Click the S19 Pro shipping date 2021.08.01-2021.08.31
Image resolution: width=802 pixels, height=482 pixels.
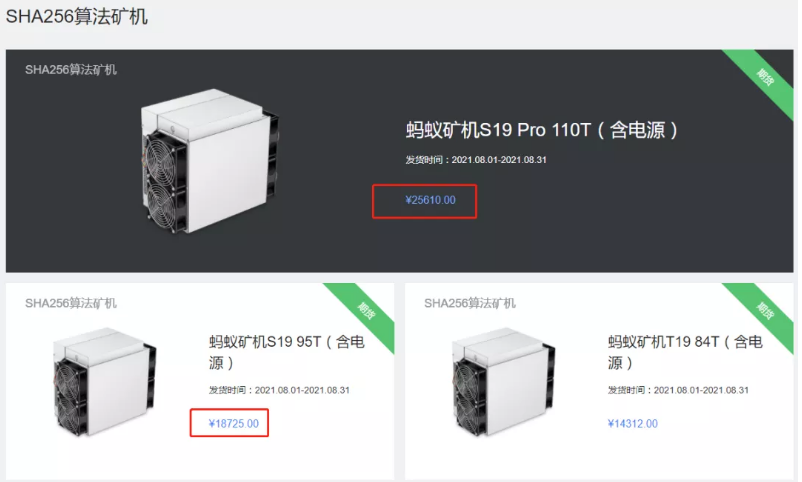(x=499, y=160)
